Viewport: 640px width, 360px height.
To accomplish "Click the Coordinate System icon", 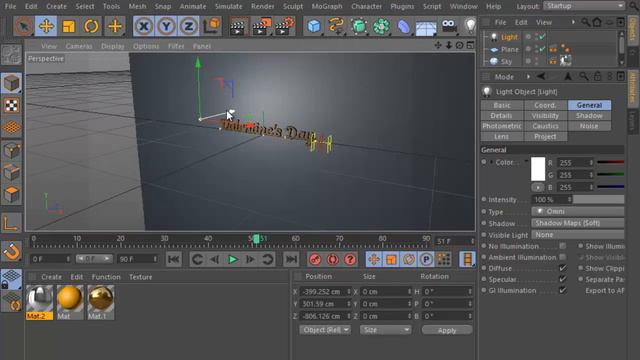I will click(211, 26).
